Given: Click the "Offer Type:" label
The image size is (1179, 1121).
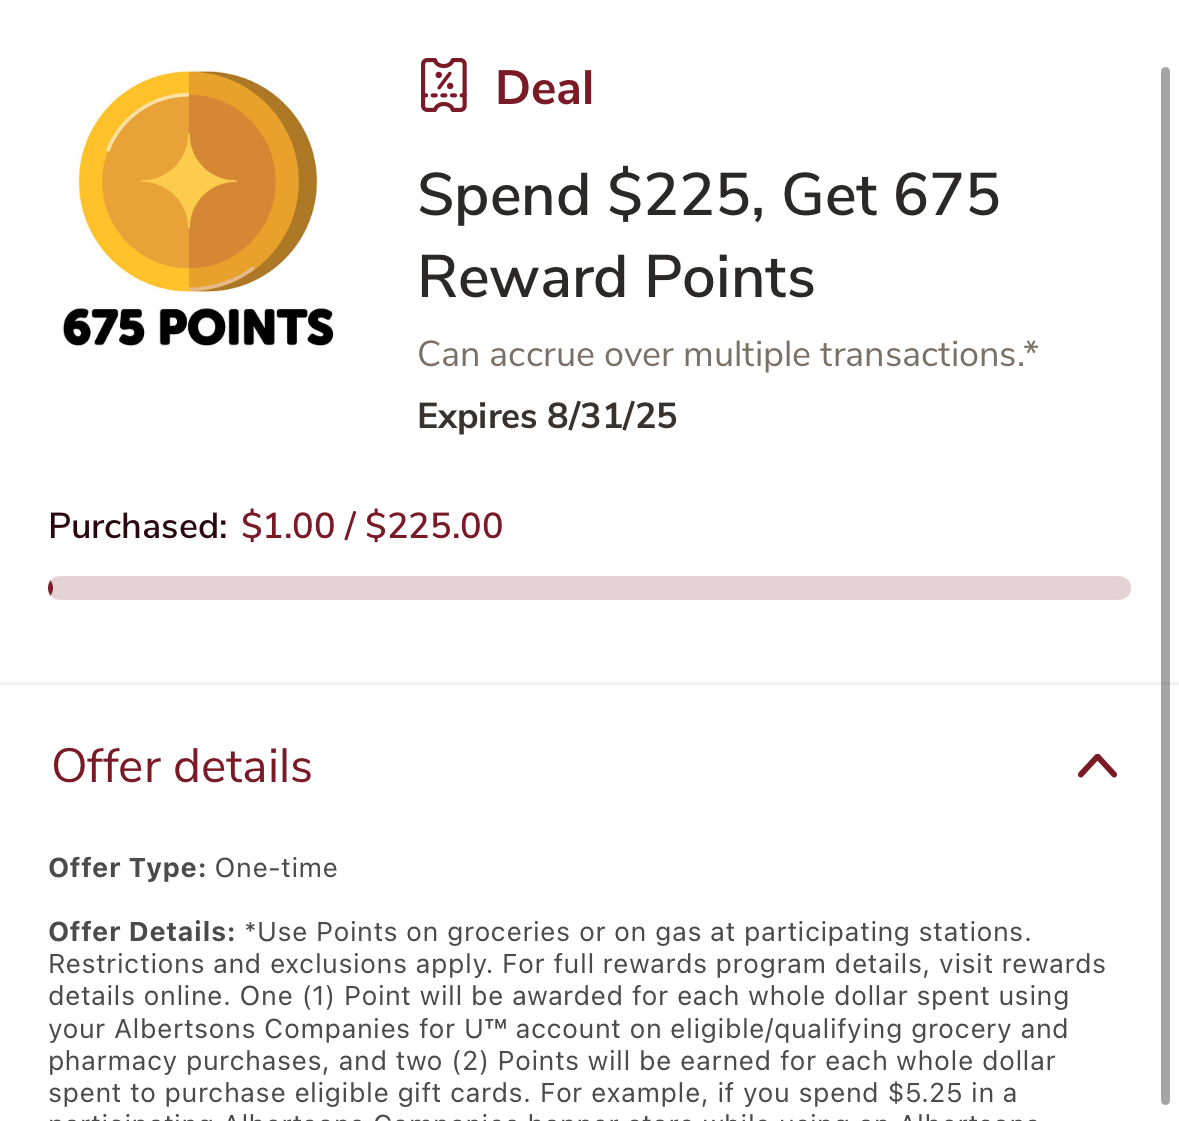Looking at the screenshot, I should [x=127, y=868].
